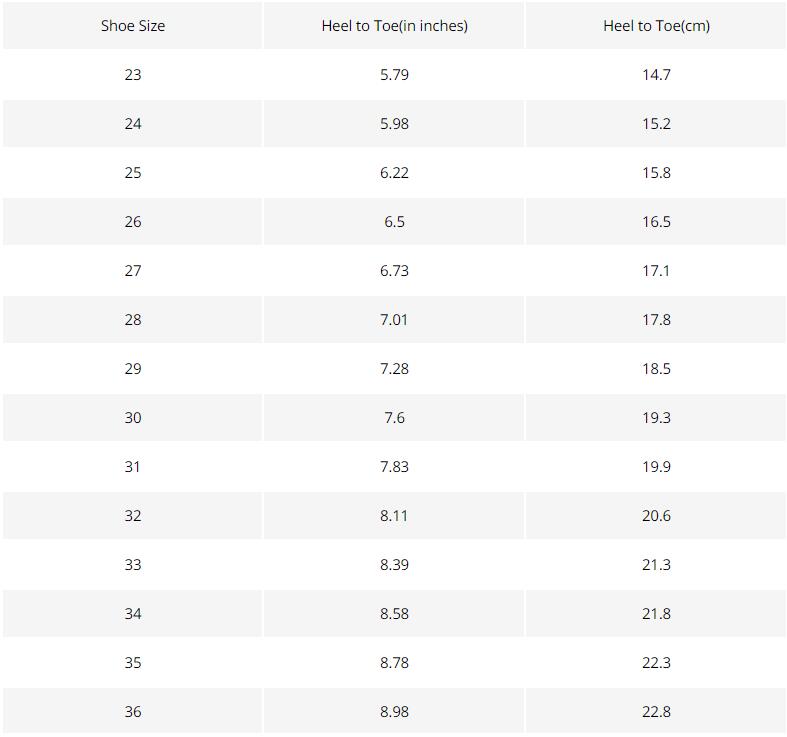787x737 pixels.
Task: Click shoe size 29 in the table
Action: [133, 369]
